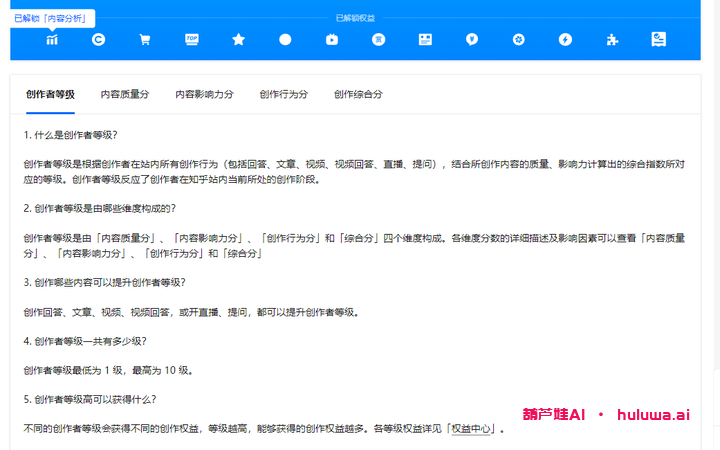Follow the 权益中心 link

471,429
